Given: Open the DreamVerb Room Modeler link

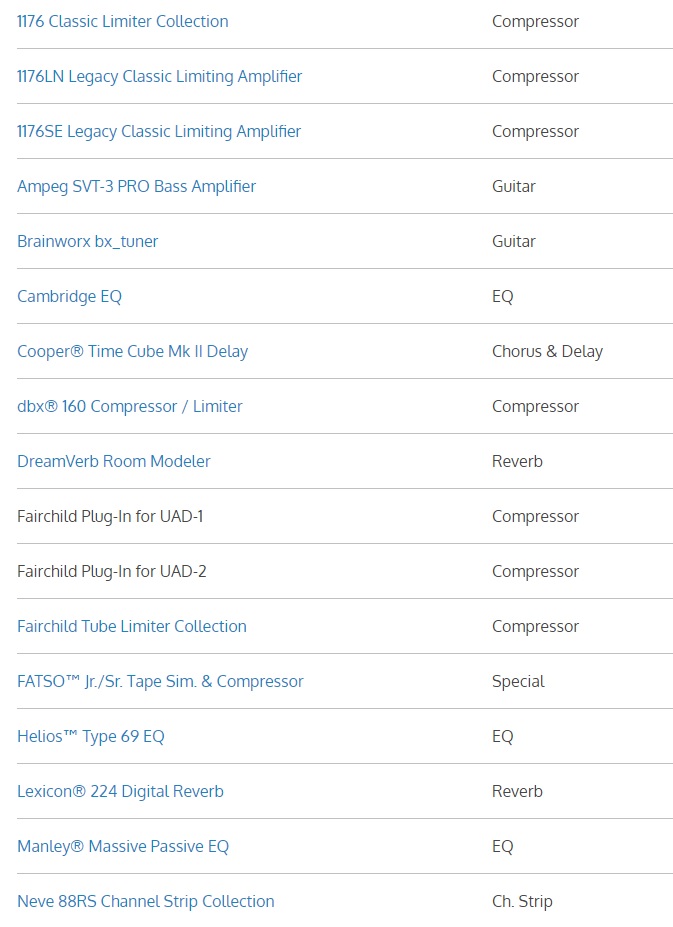Looking at the screenshot, I should (113, 461).
